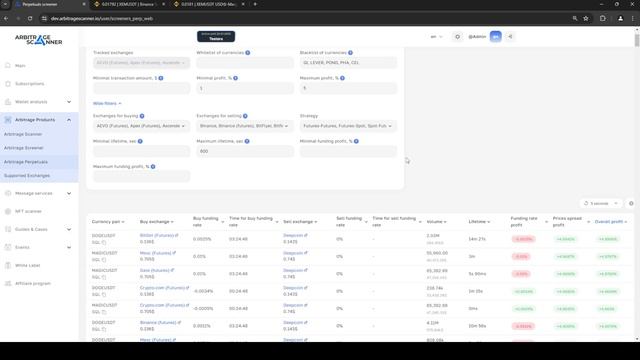Click the info icon beside Maximum profit
This screenshot has height=360, width=640.
point(342,78)
